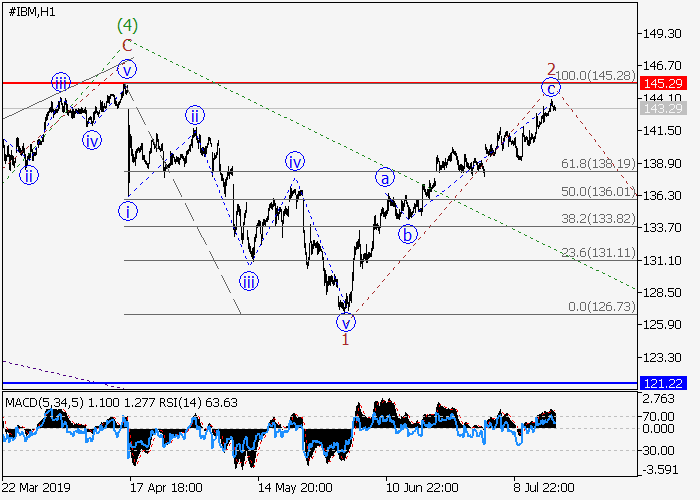Click the circled wave 'a' label
This screenshot has height=500, width=700.
[384, 177]
